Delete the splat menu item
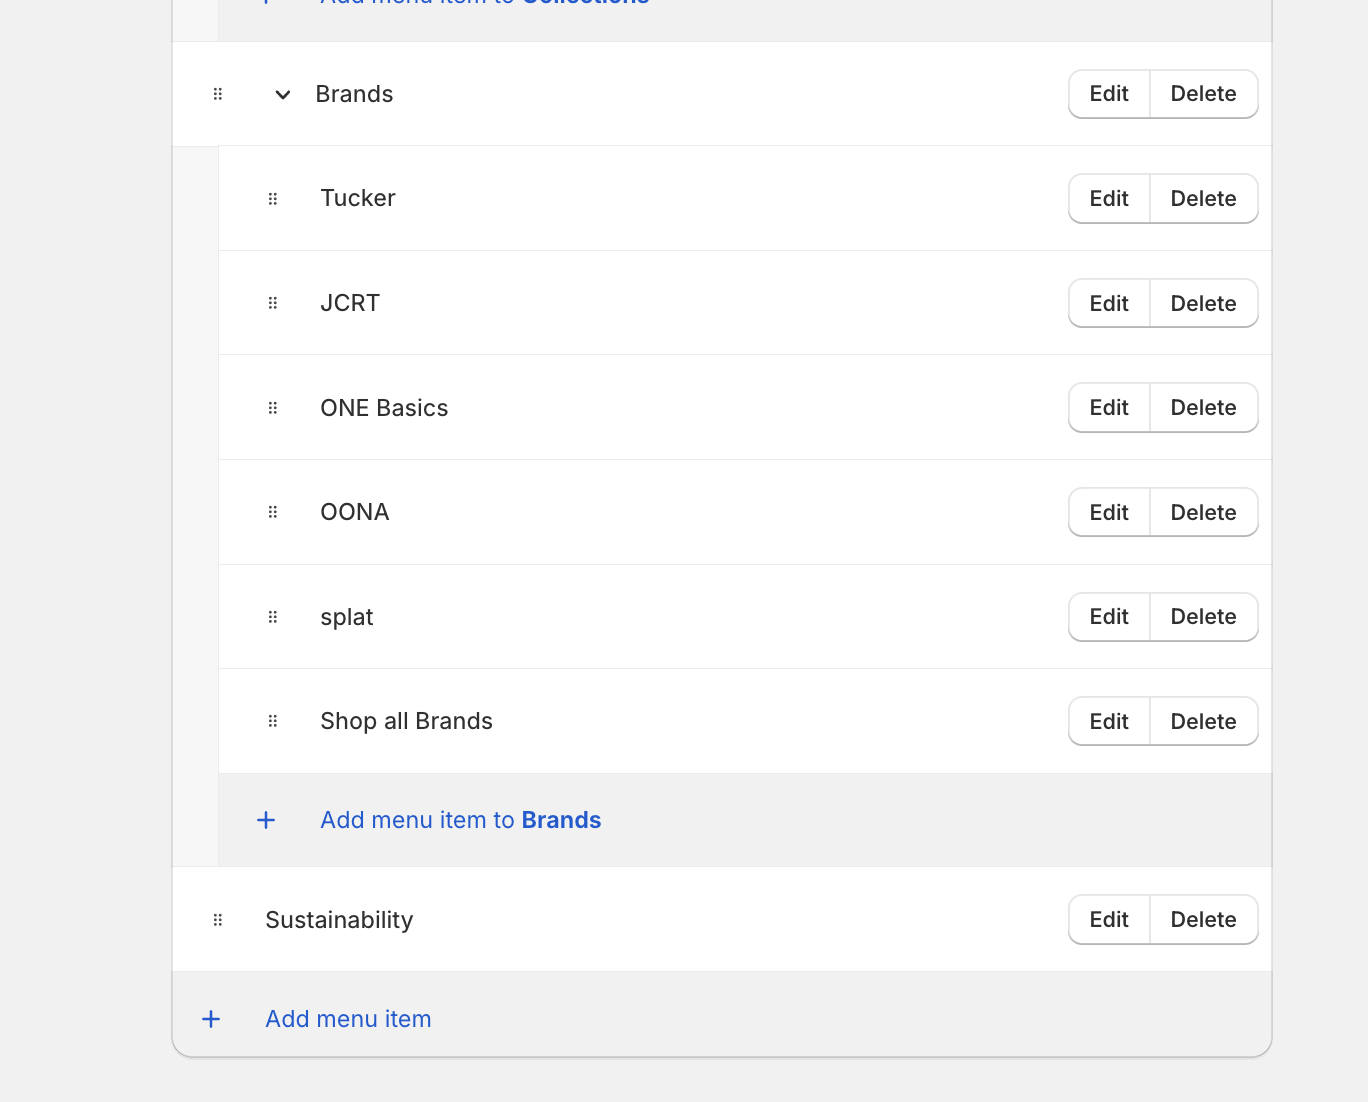Image resolution: width=1368 pixels, height=1102 pixels. point(1203,617)
